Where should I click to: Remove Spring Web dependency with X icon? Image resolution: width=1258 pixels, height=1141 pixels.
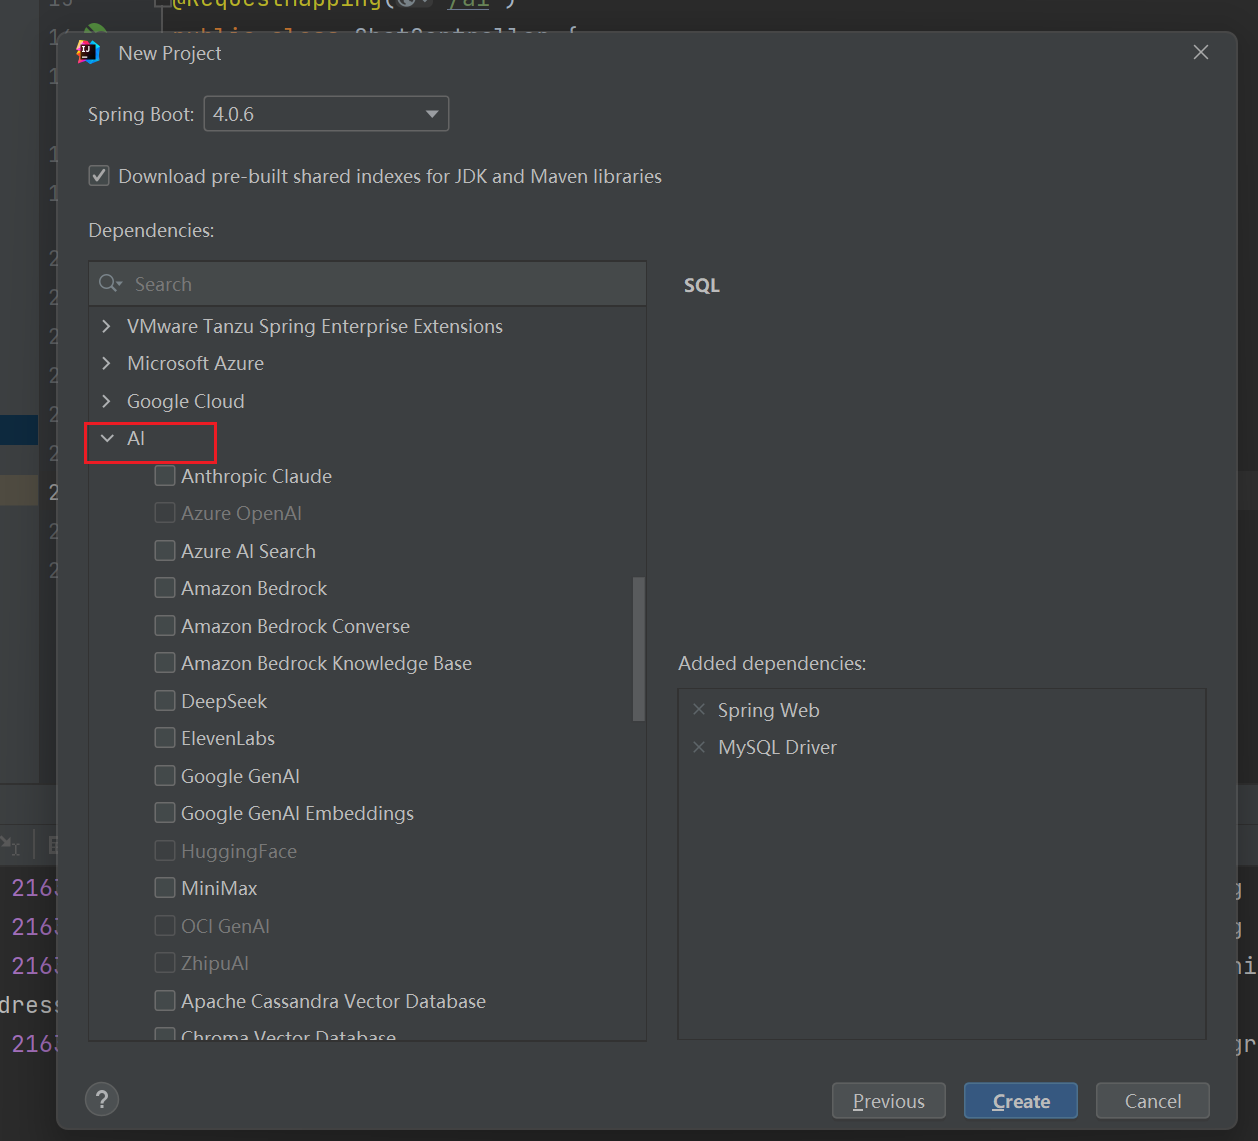pyautogui.click(x=699, y=709)
